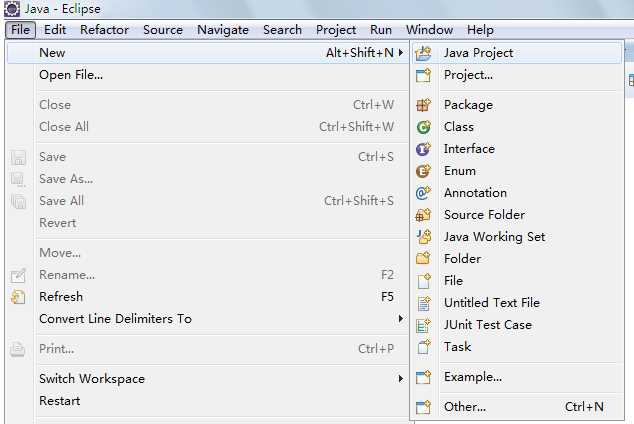This screenshot has height=424, width=634.
Task: Click the Save As icon
Action: click(x=18, y=179)
